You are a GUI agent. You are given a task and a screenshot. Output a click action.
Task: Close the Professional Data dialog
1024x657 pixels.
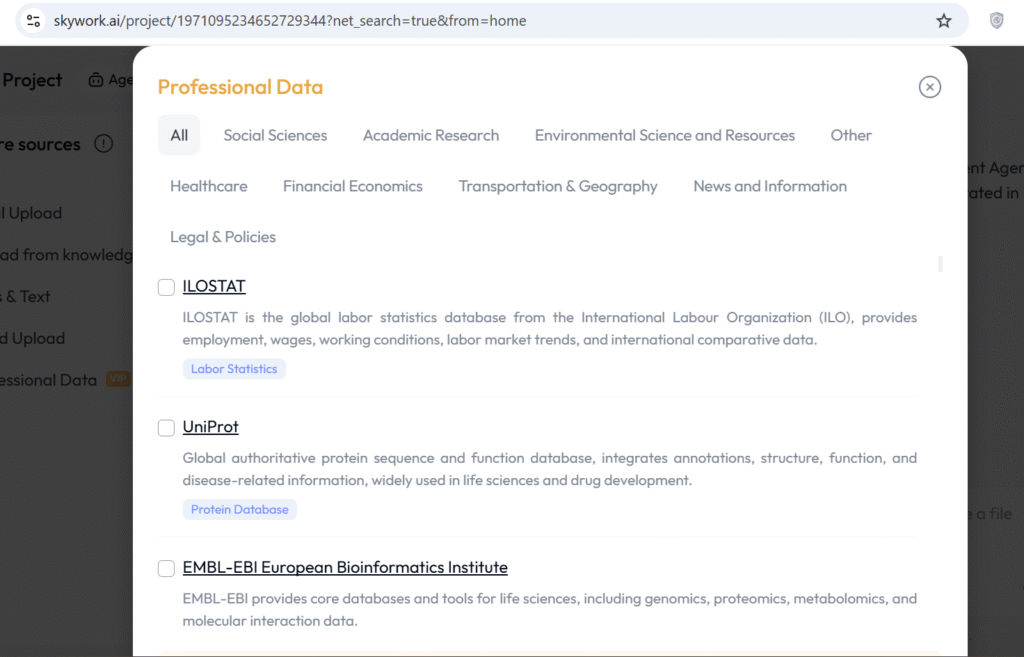coord(929,87)
